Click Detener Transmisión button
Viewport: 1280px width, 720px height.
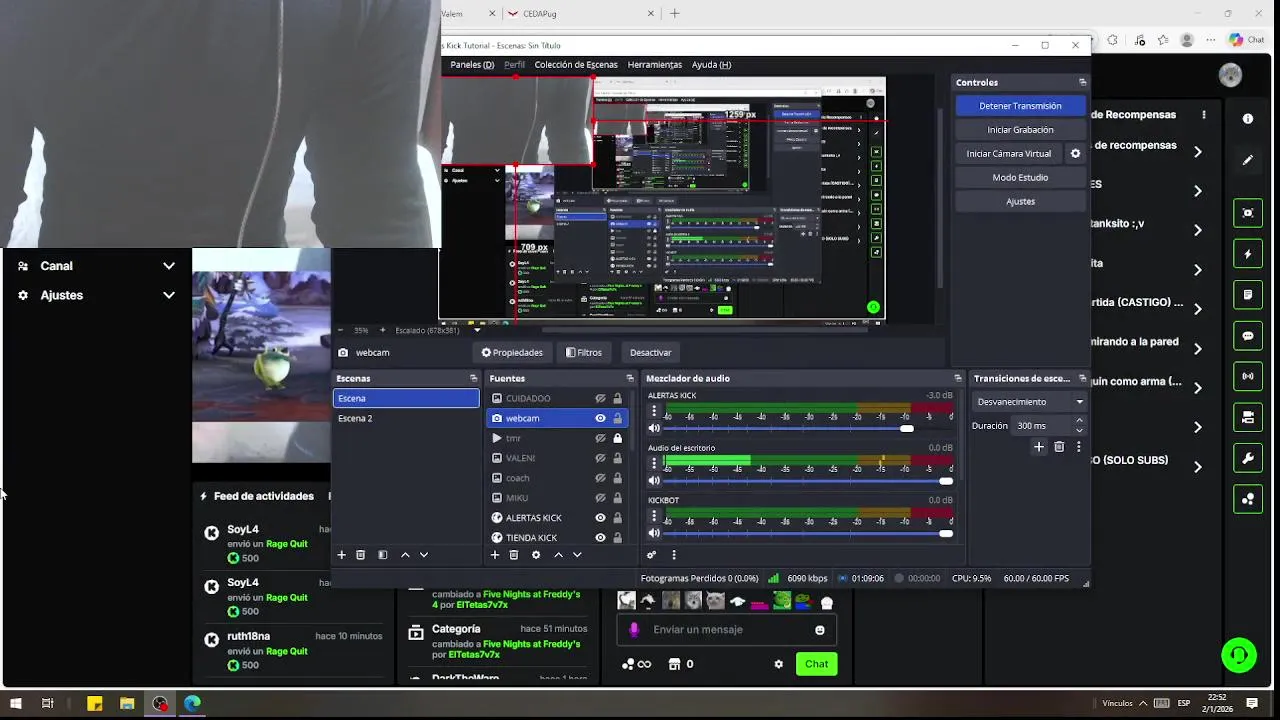(1020, 106)
